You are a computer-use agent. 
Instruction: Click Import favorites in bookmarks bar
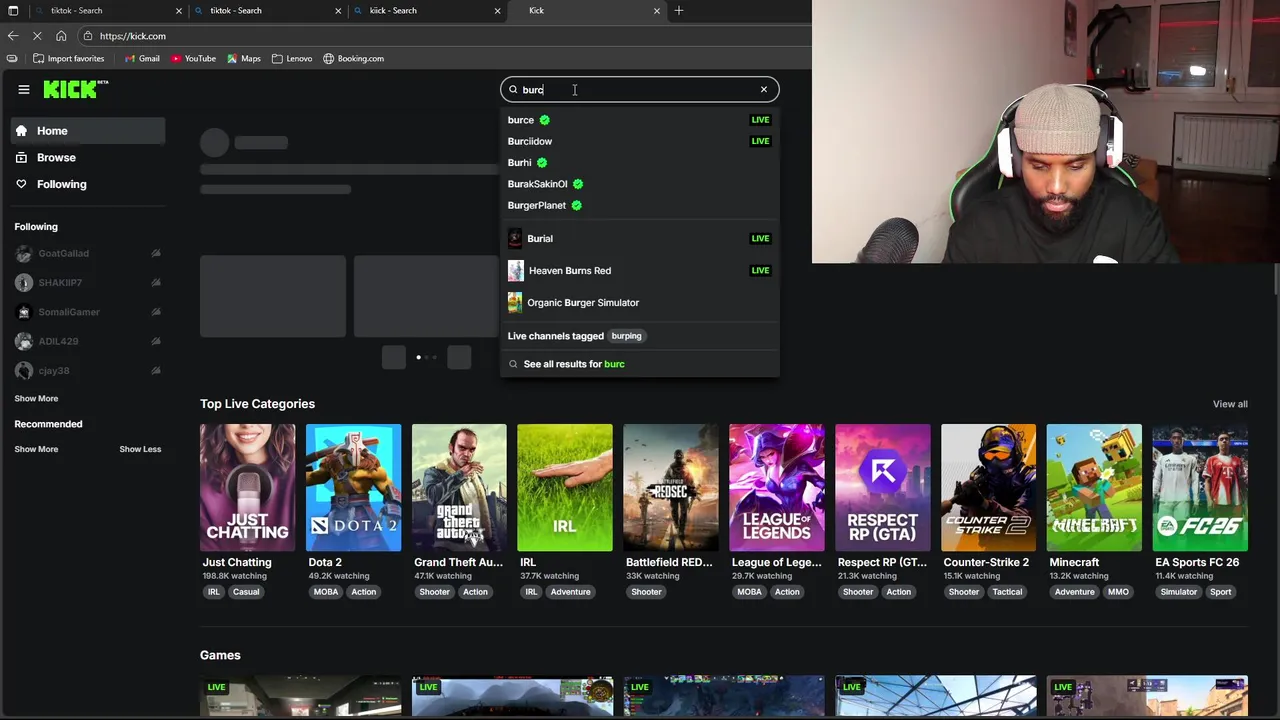pos(67,58)
